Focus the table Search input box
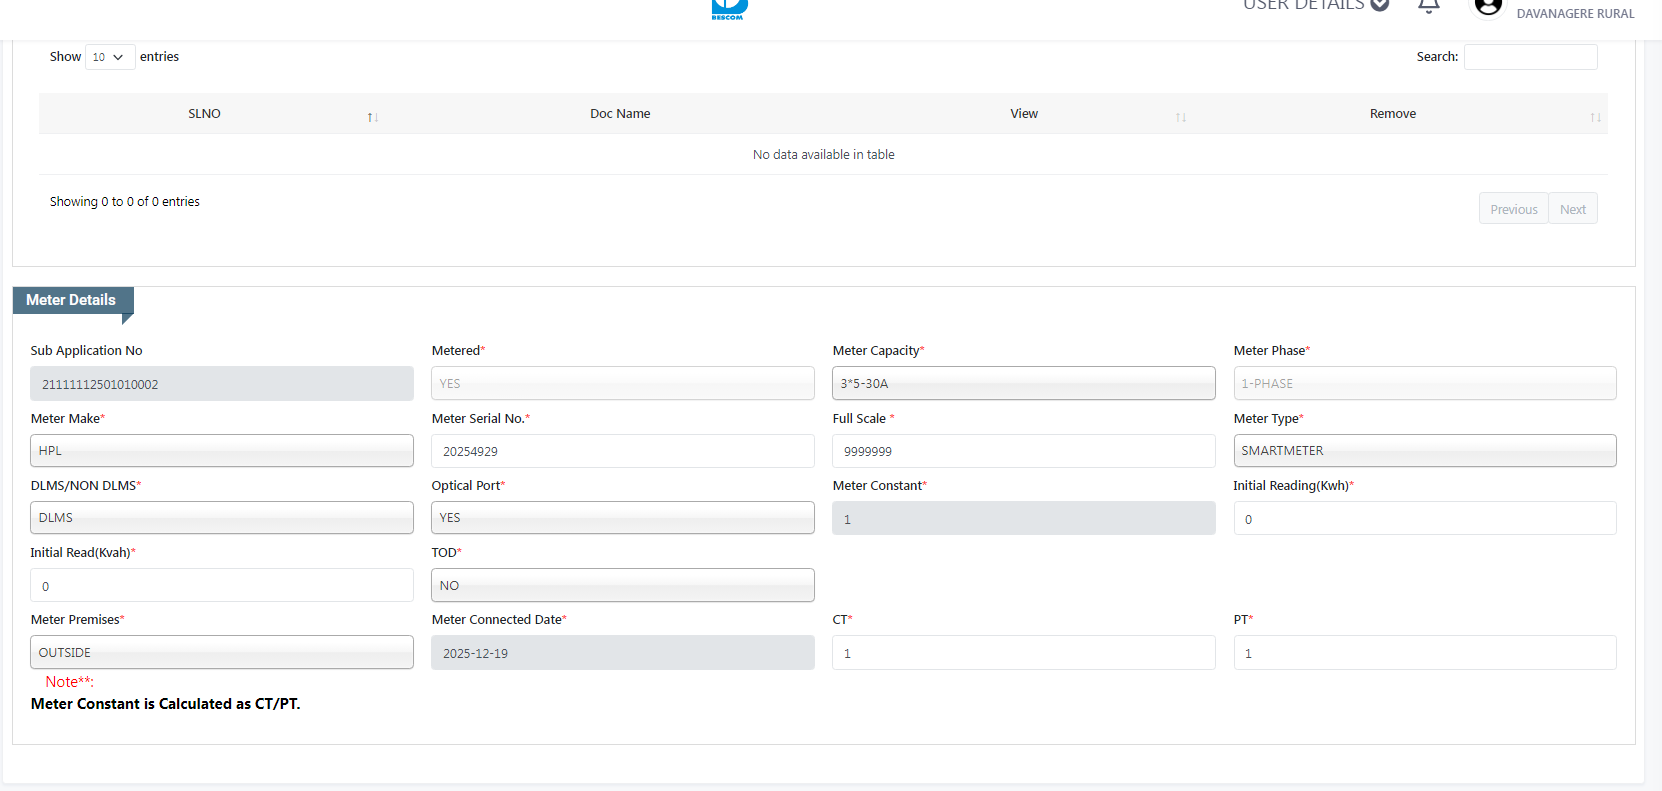This screenshot has width=1662, height=791. [x=1530, y=57]
